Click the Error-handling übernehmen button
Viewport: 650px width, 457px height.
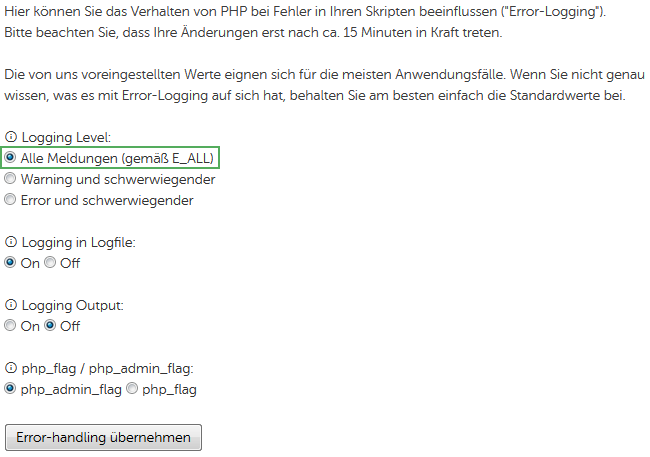[x=103, y=437]
